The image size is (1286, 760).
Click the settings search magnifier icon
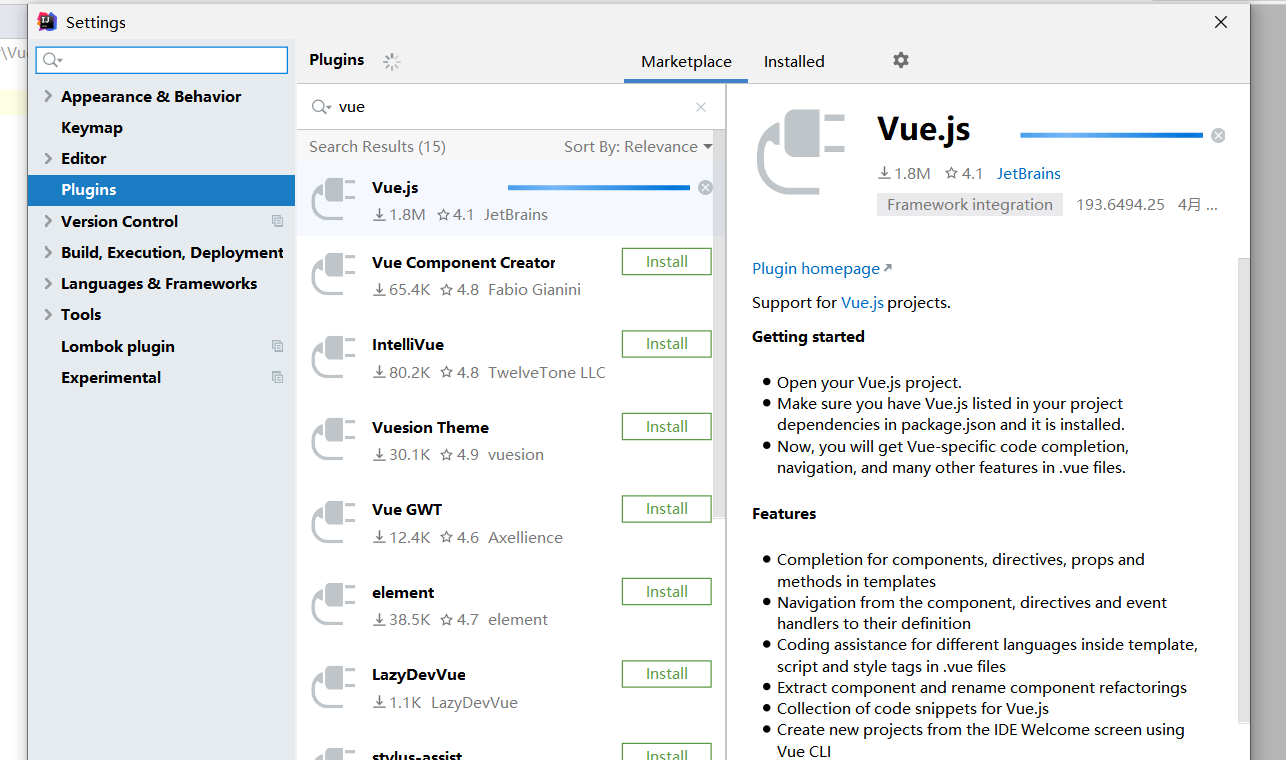tap(52, 60)
